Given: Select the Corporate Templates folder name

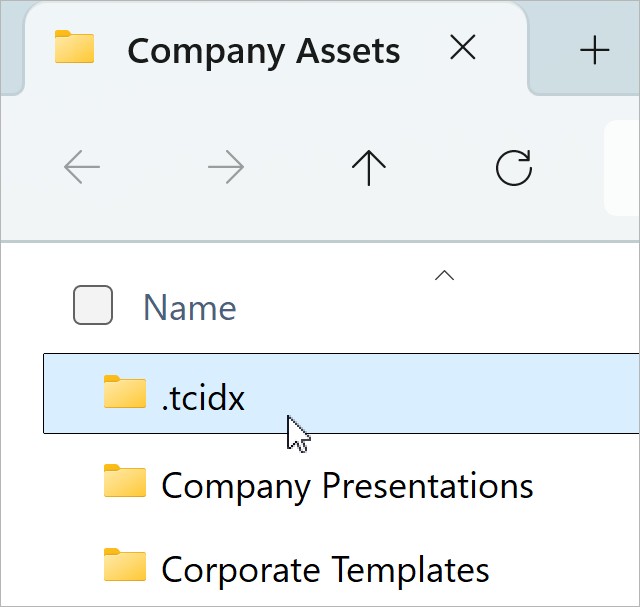Looking at the screenshot, I should (x=325, y=570).
